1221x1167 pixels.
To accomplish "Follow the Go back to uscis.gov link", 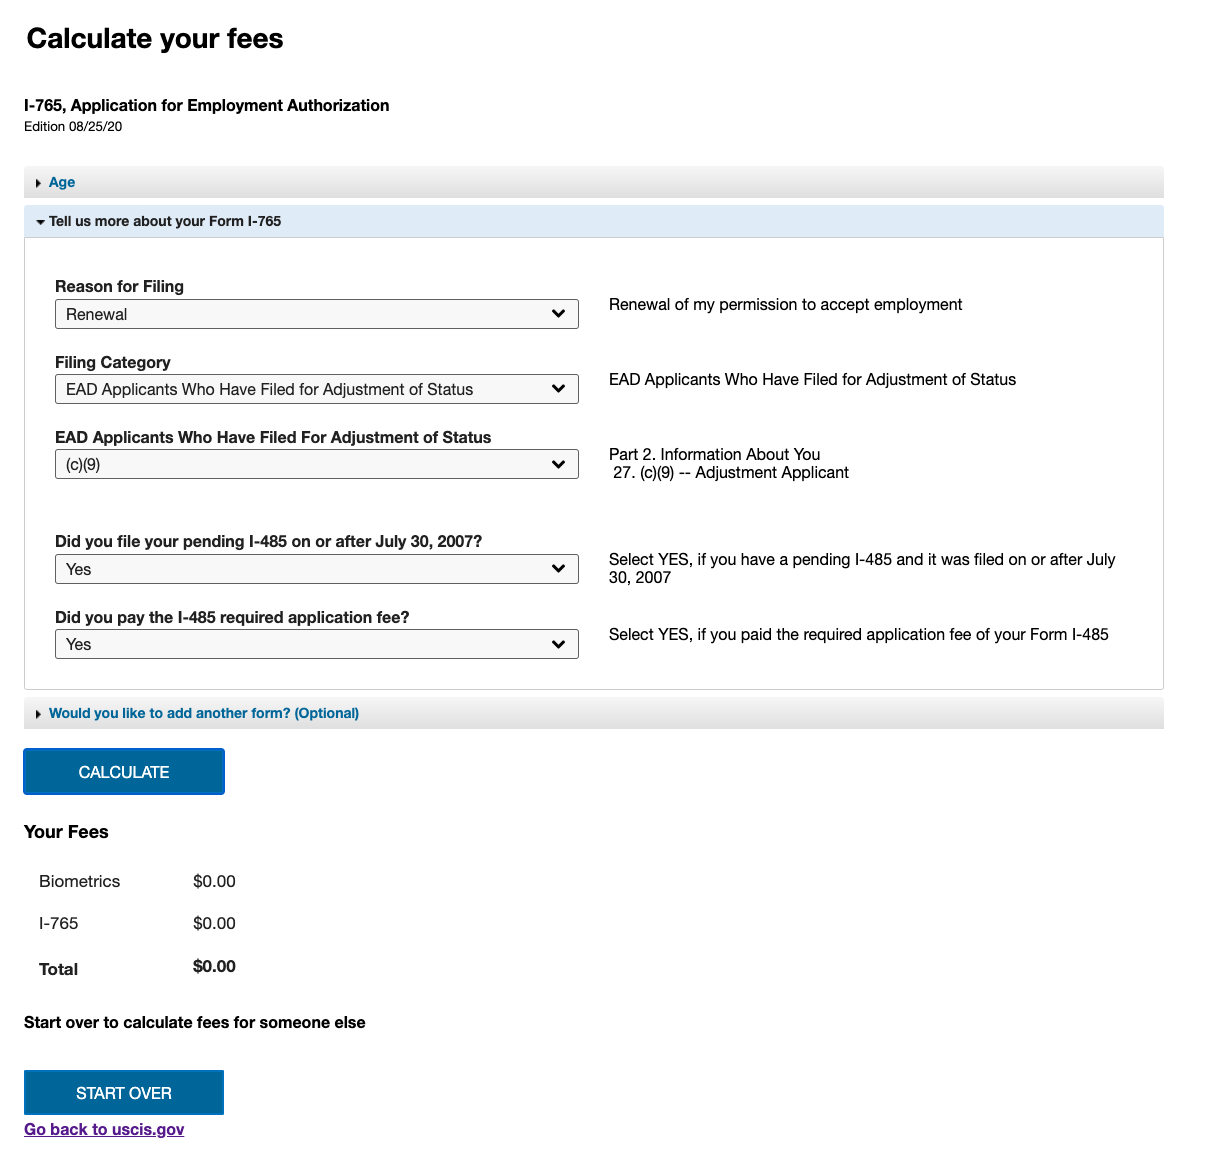I will [x=104, y=1129].
